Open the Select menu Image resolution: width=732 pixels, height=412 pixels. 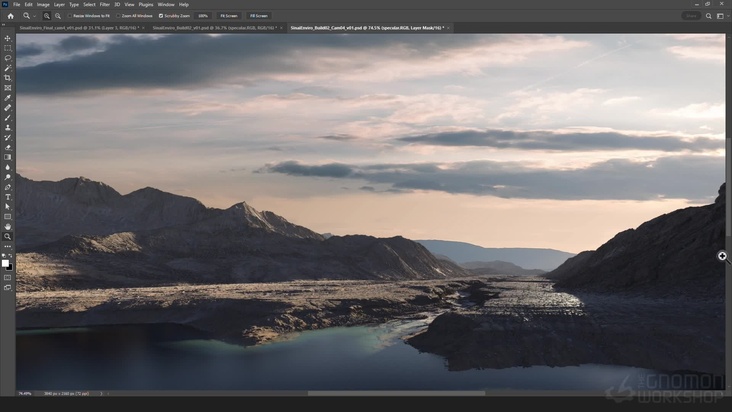tap(89, 5)
